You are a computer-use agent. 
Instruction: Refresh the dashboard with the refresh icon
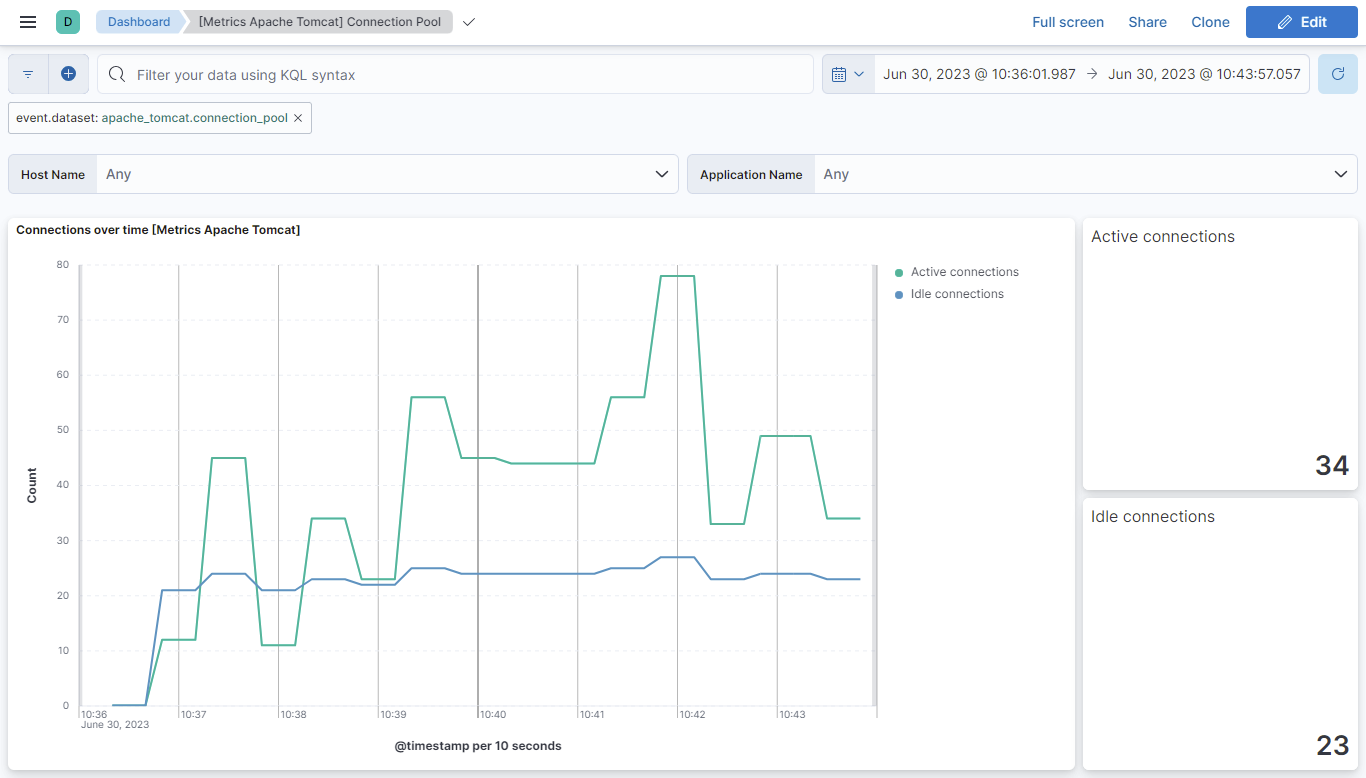[1337, 73]
